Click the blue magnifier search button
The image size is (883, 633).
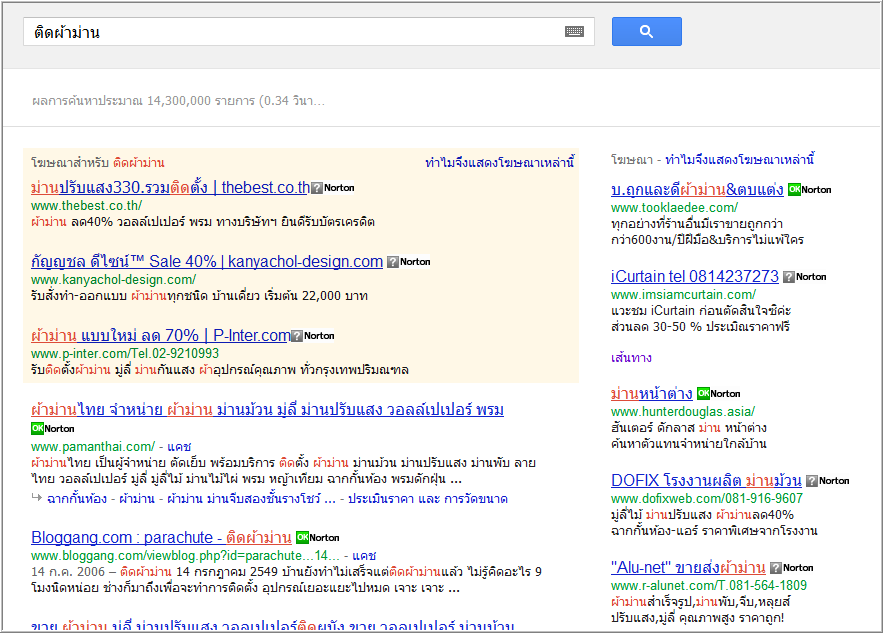tap(646, 32)
